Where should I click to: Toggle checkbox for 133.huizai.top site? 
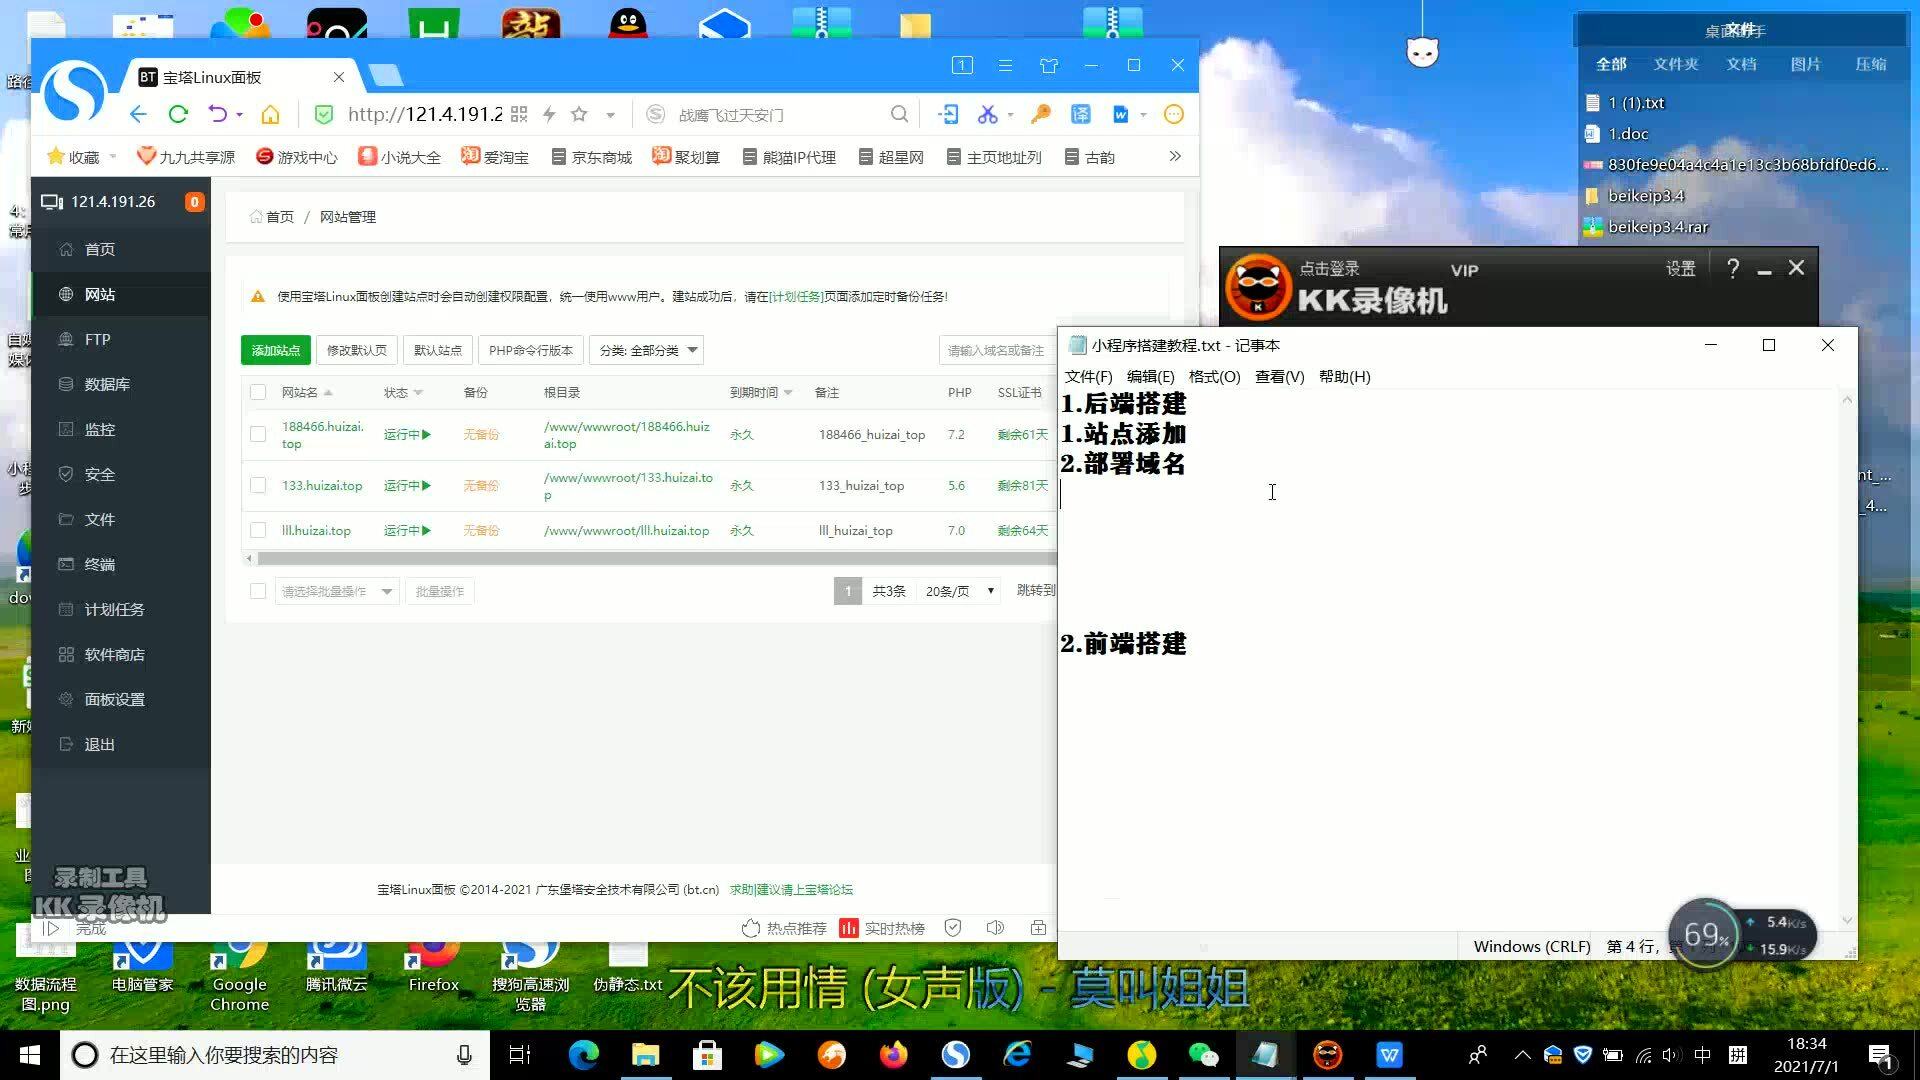click(x=258, y=485)
